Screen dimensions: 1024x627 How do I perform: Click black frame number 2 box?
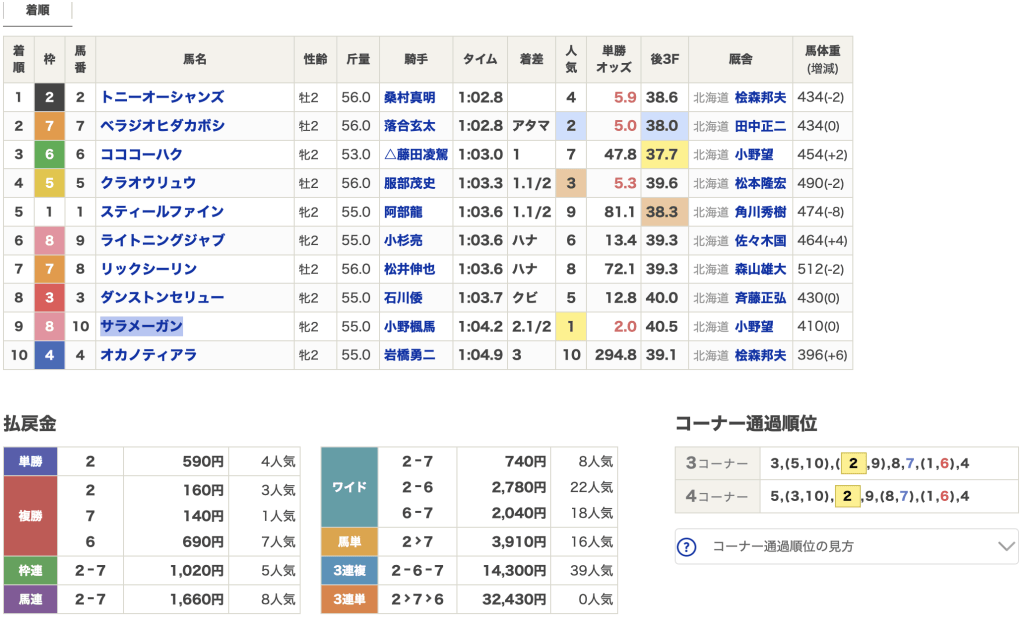(50, 97)
